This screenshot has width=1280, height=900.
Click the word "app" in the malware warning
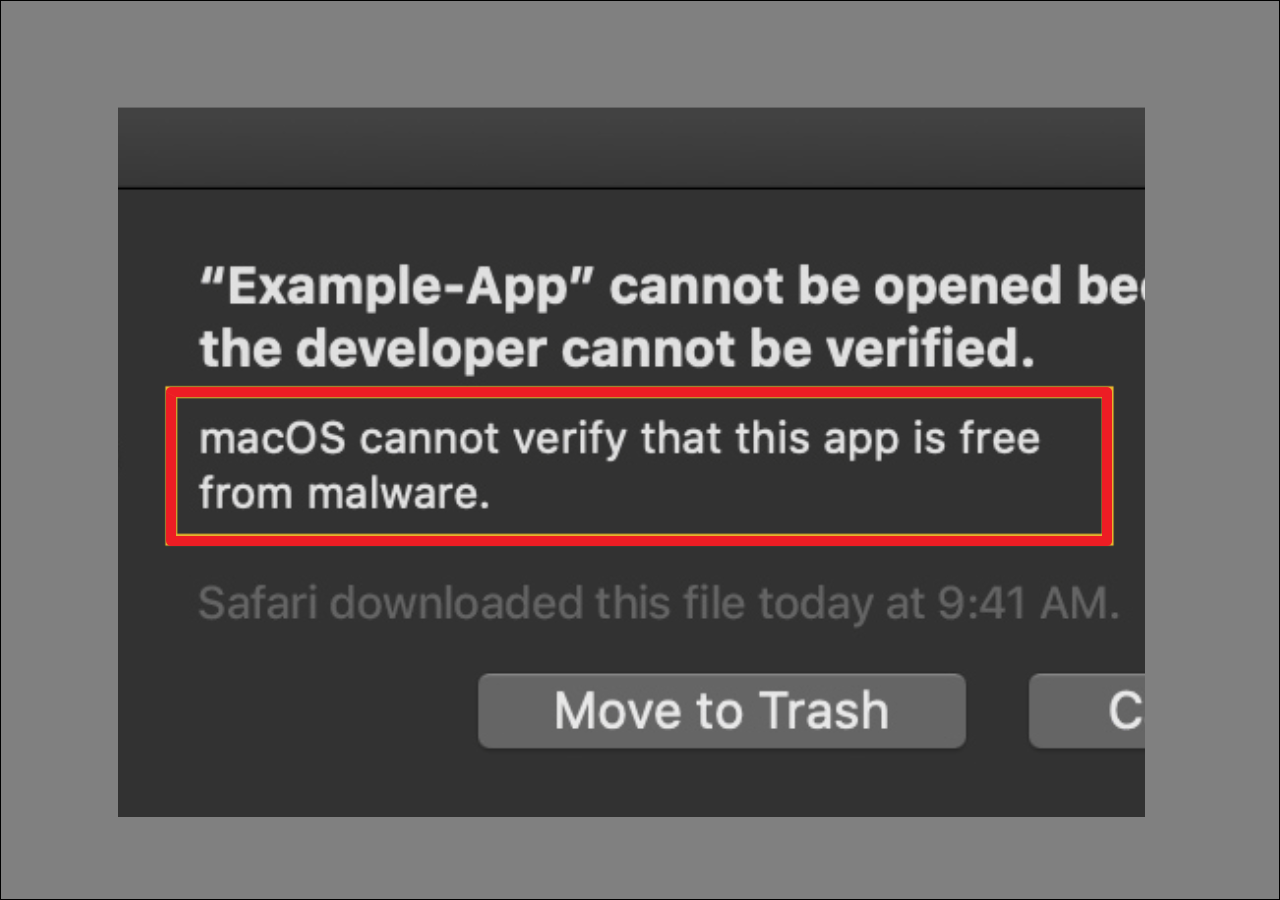pos(869,439)
